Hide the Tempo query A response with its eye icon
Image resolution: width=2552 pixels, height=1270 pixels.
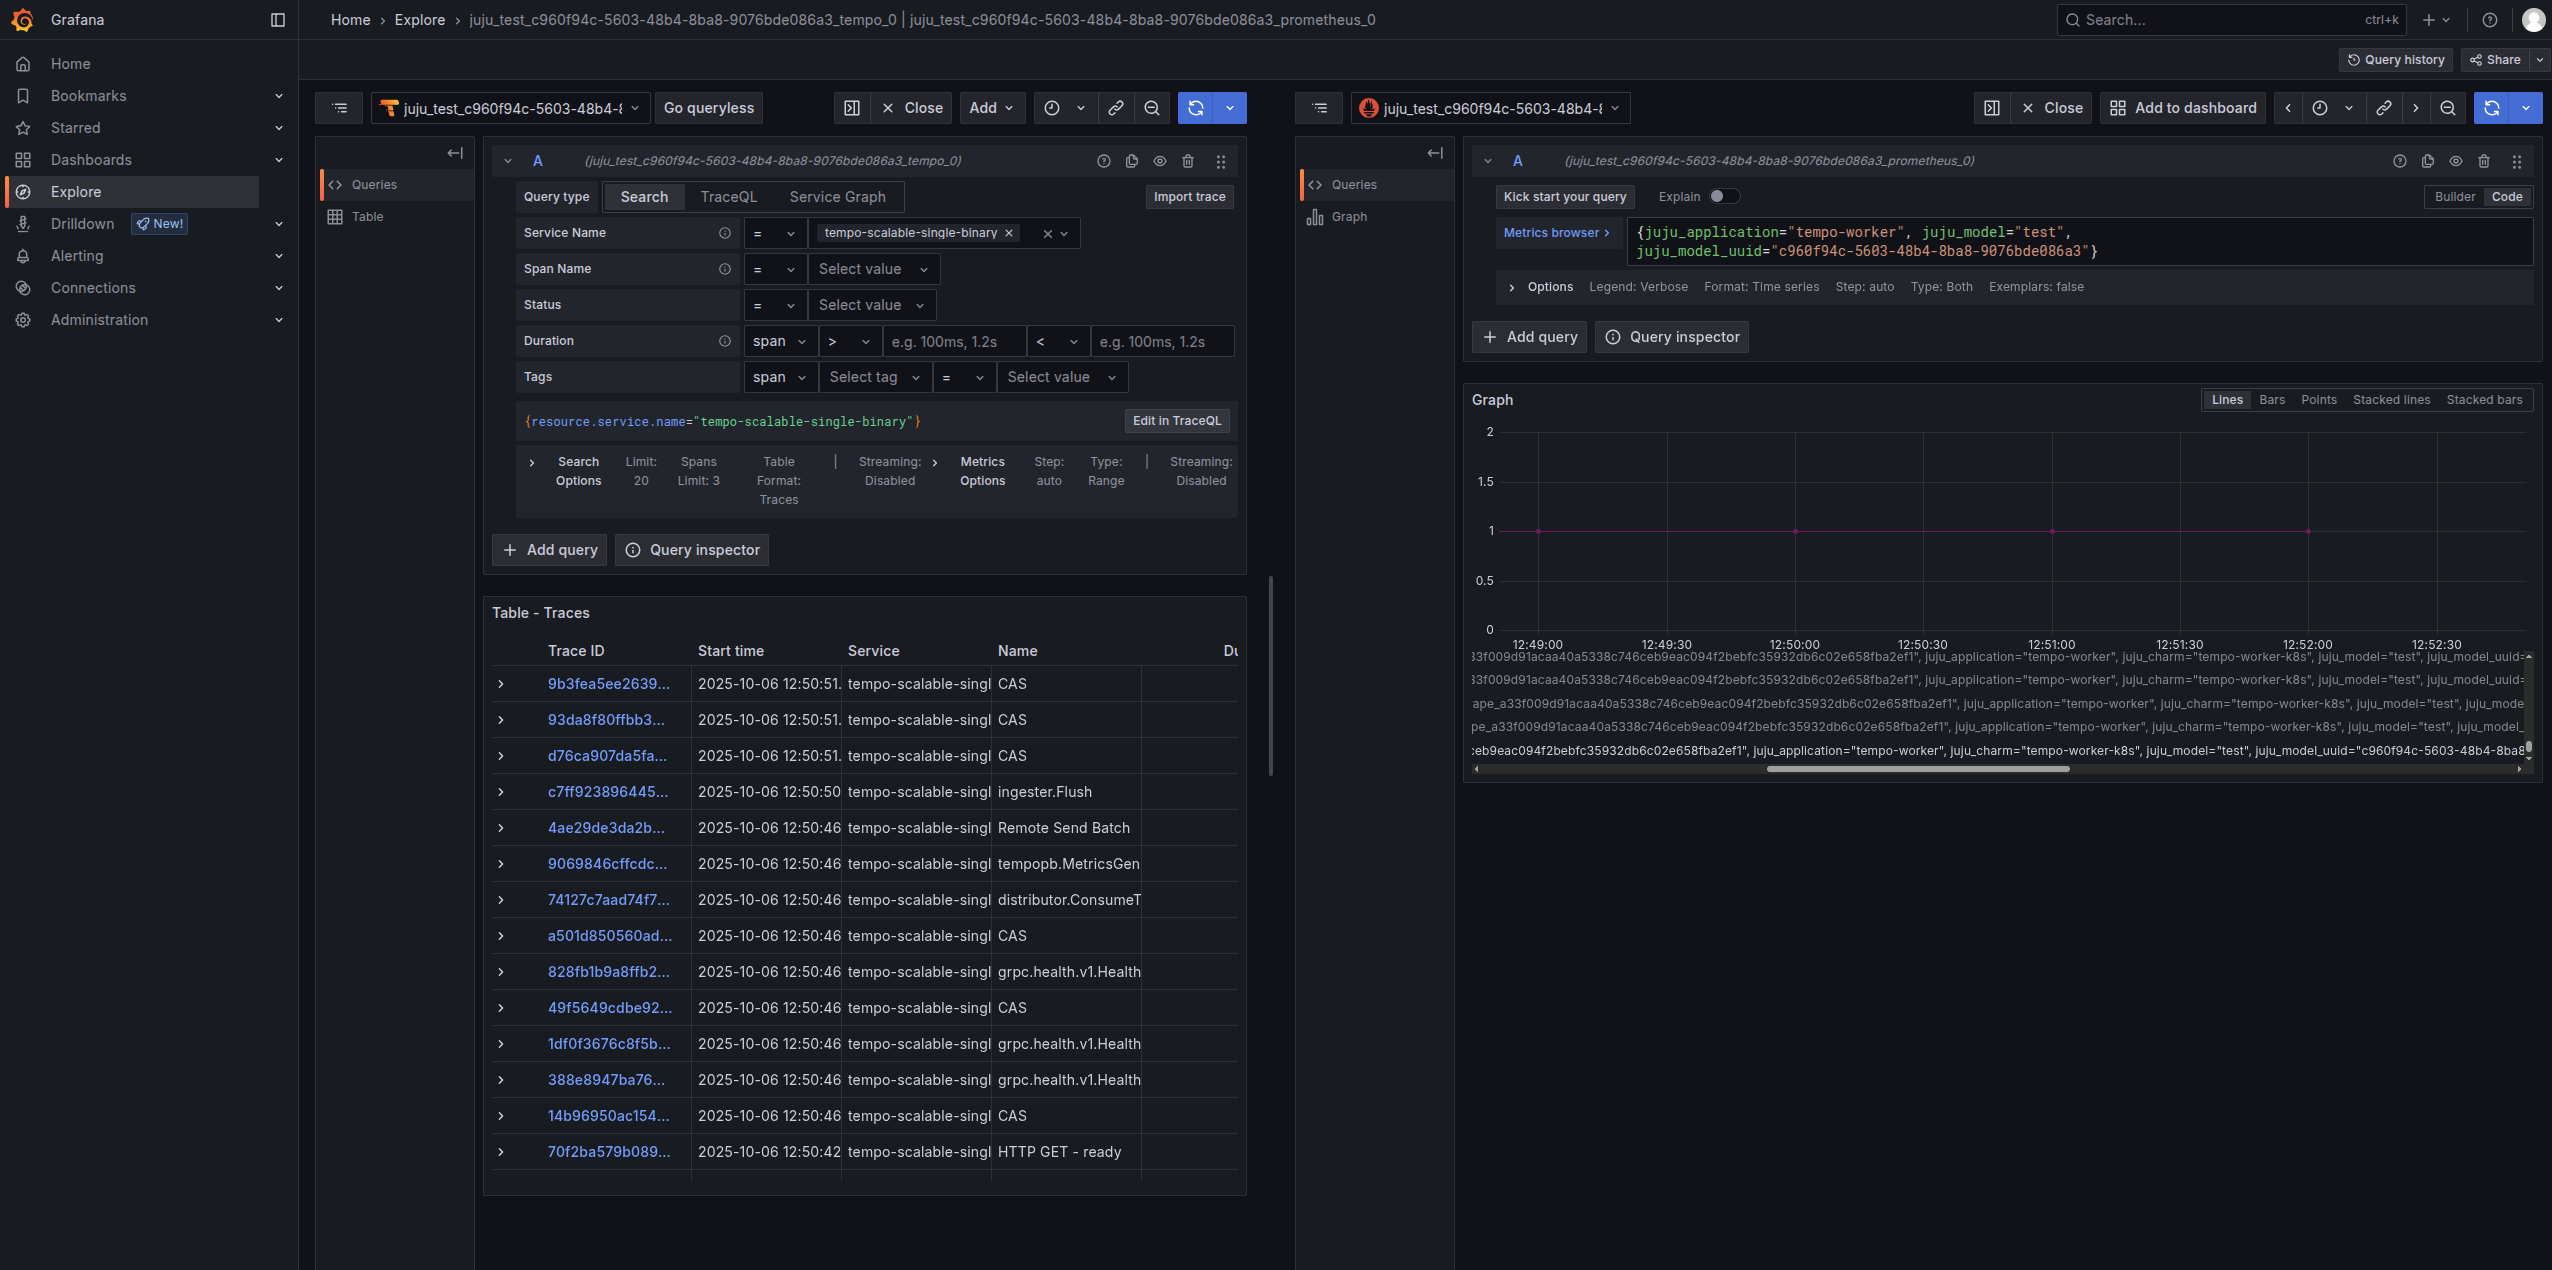(x=1160, y=161)
